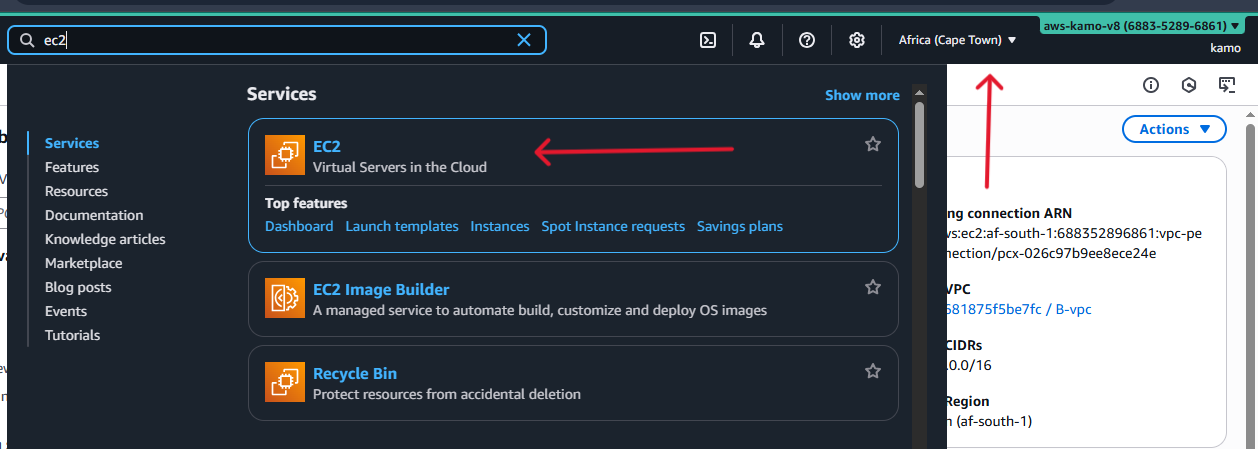Open the EC2 service link
The width and height of the screenshot is (1258, 449).
coord(327,146)
